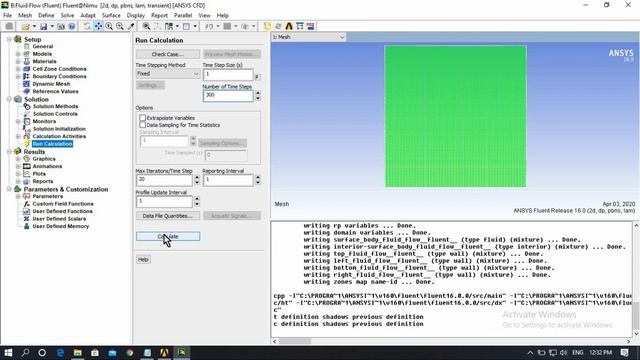Viewport: 640px width, 360px height.
Task: Expand the Cell Zone Conditions node
Action: 18,69
